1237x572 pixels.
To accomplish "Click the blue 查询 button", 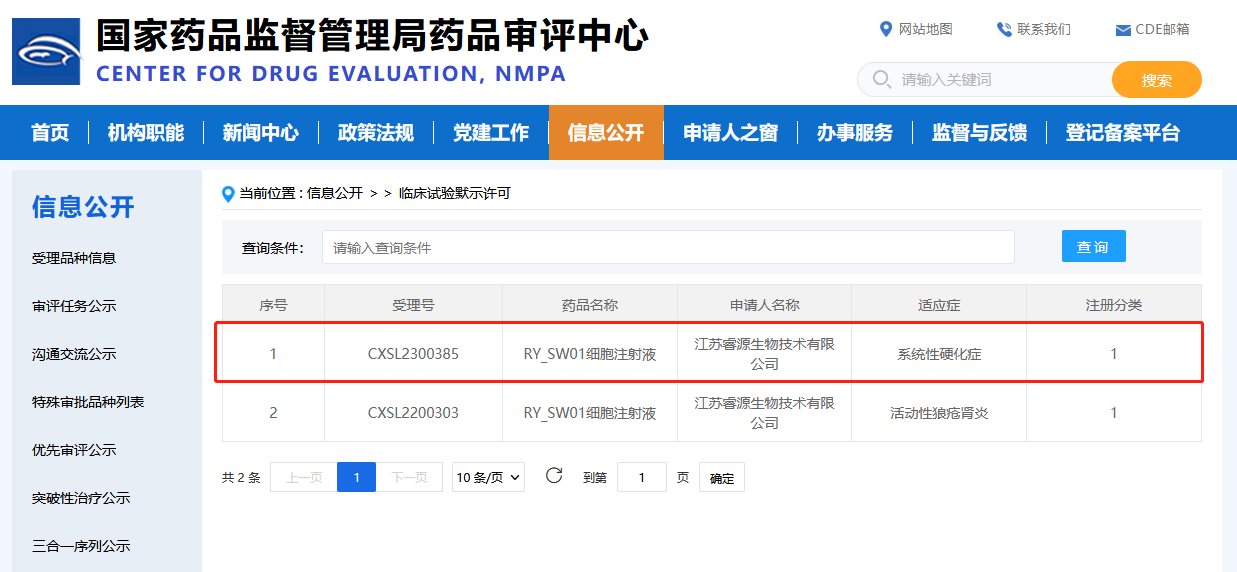I will click(x=1093, y=246).
